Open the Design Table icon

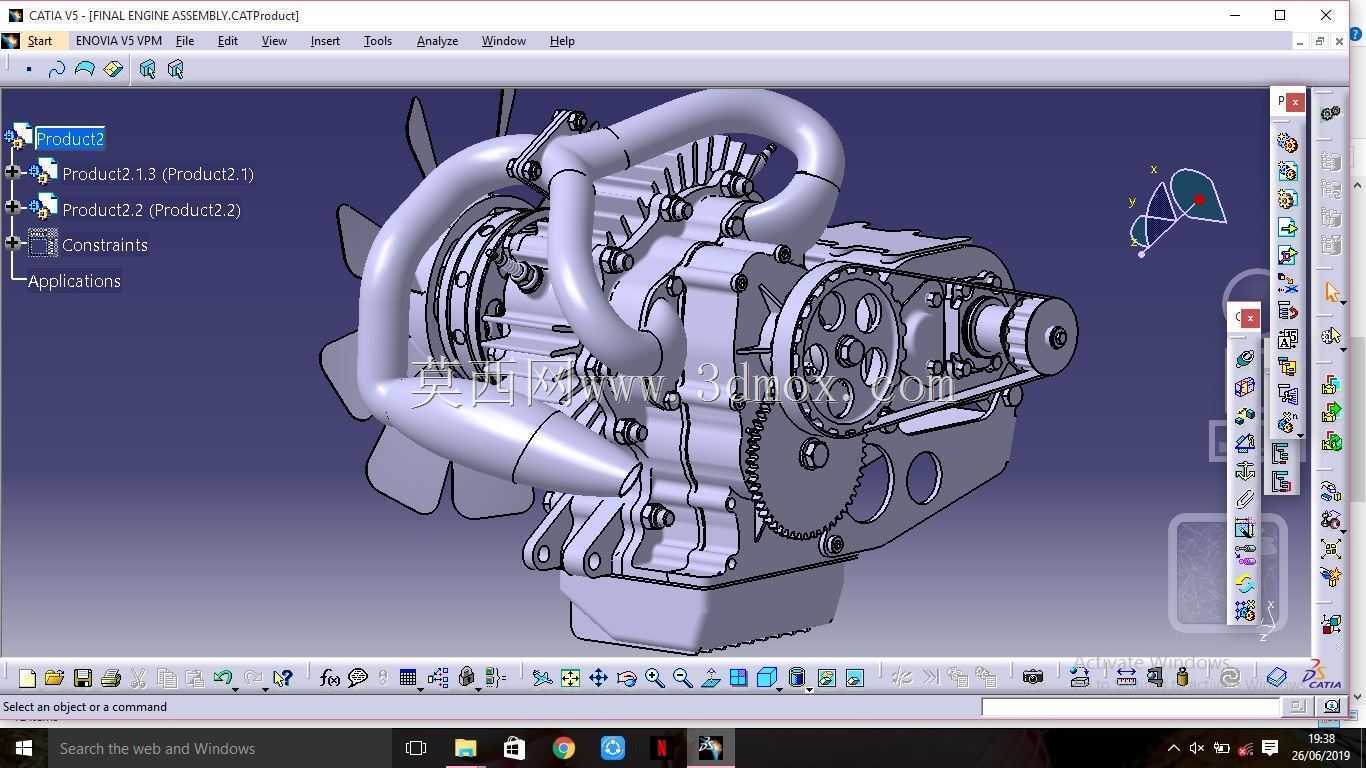click(407, 678)
